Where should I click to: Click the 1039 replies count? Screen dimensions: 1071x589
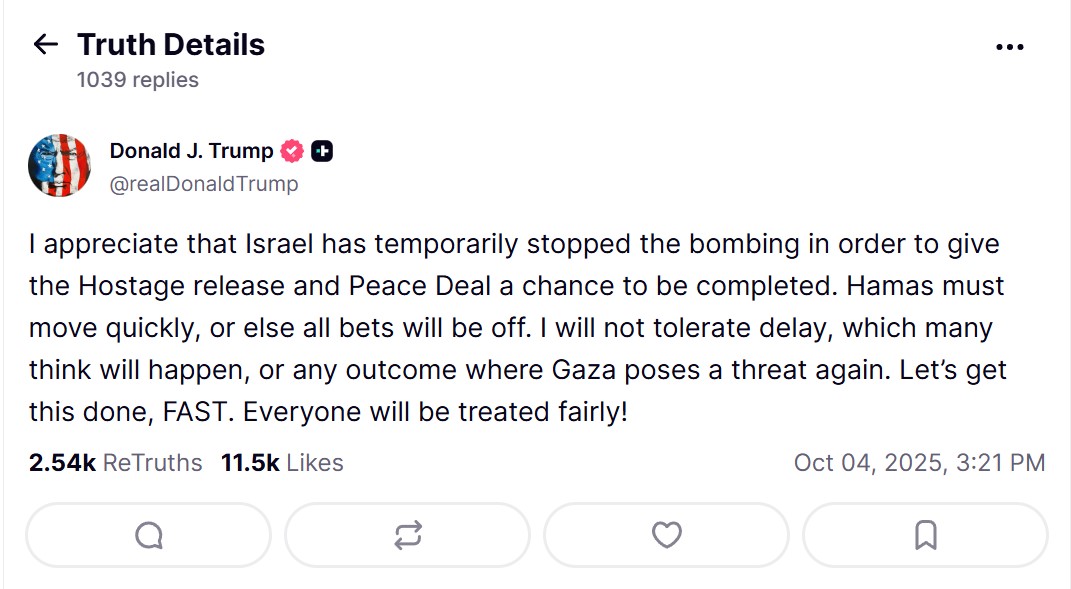[138, 80]
